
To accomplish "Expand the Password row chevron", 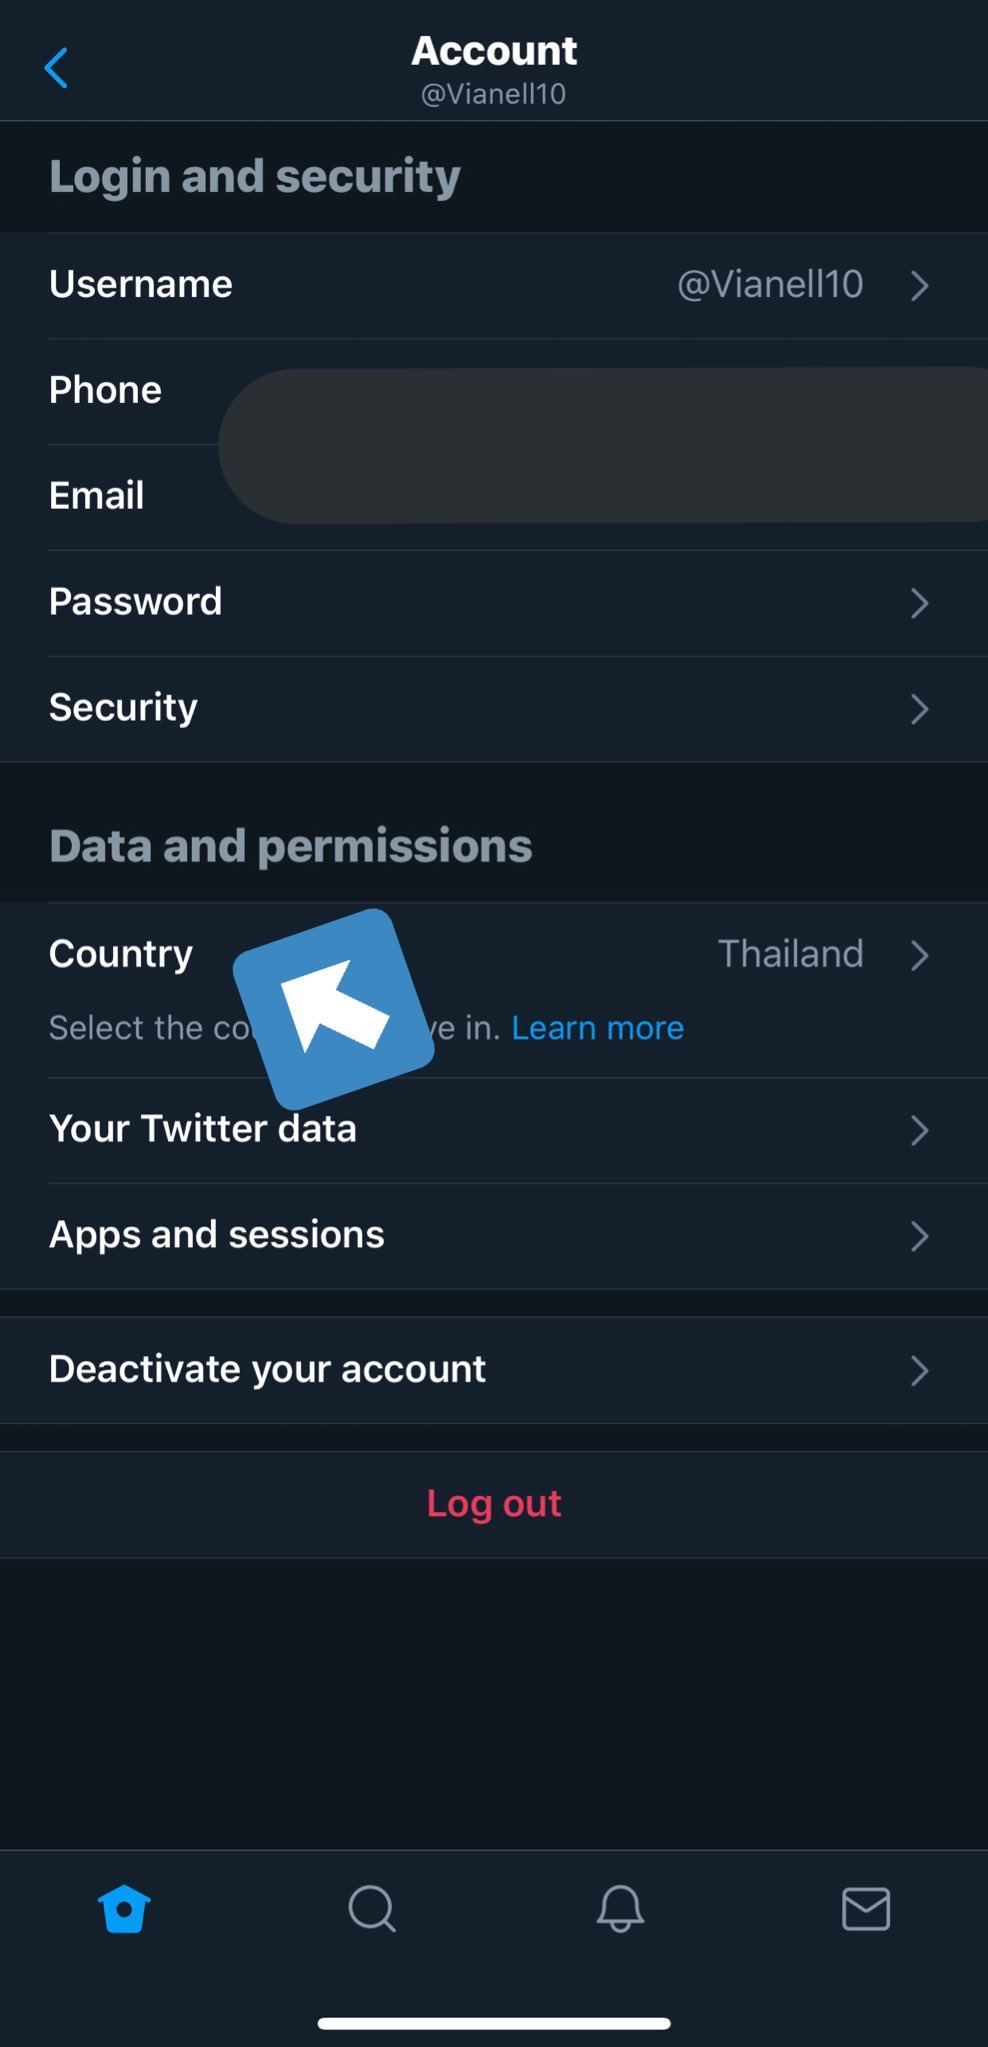I will 920,603.
